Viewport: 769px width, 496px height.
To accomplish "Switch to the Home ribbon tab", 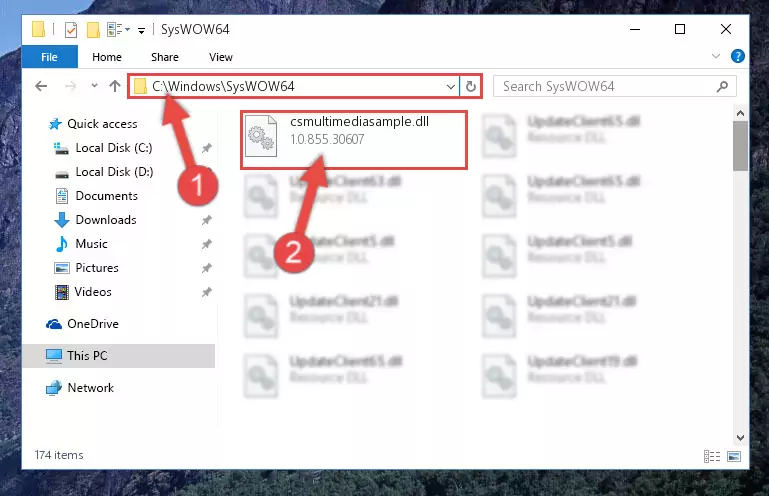I will 107,57.
